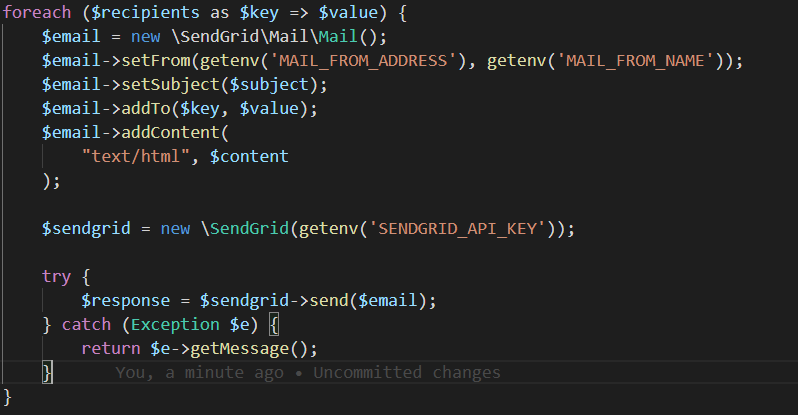Click the addContent method name
This screenshot has height=415, width=798.
[x=170, y=132]
